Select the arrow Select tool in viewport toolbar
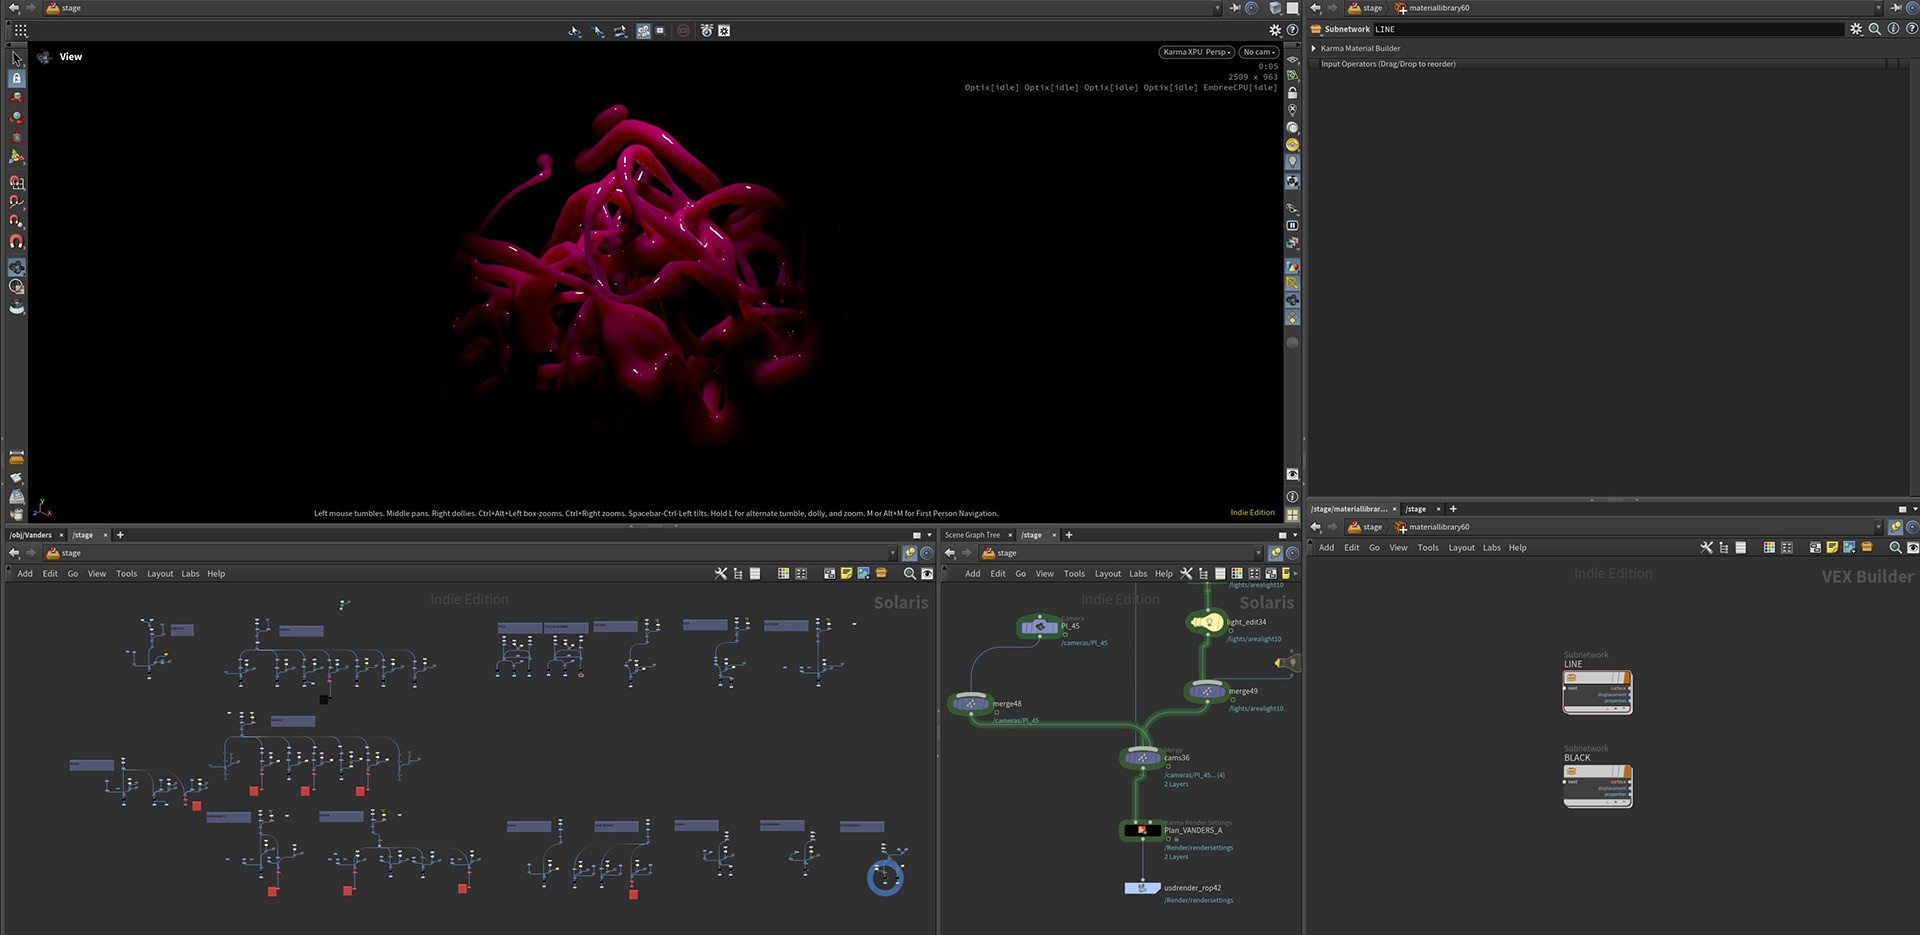The height and width of the screenshot is (935, 1920). click(x=17, y=59)
